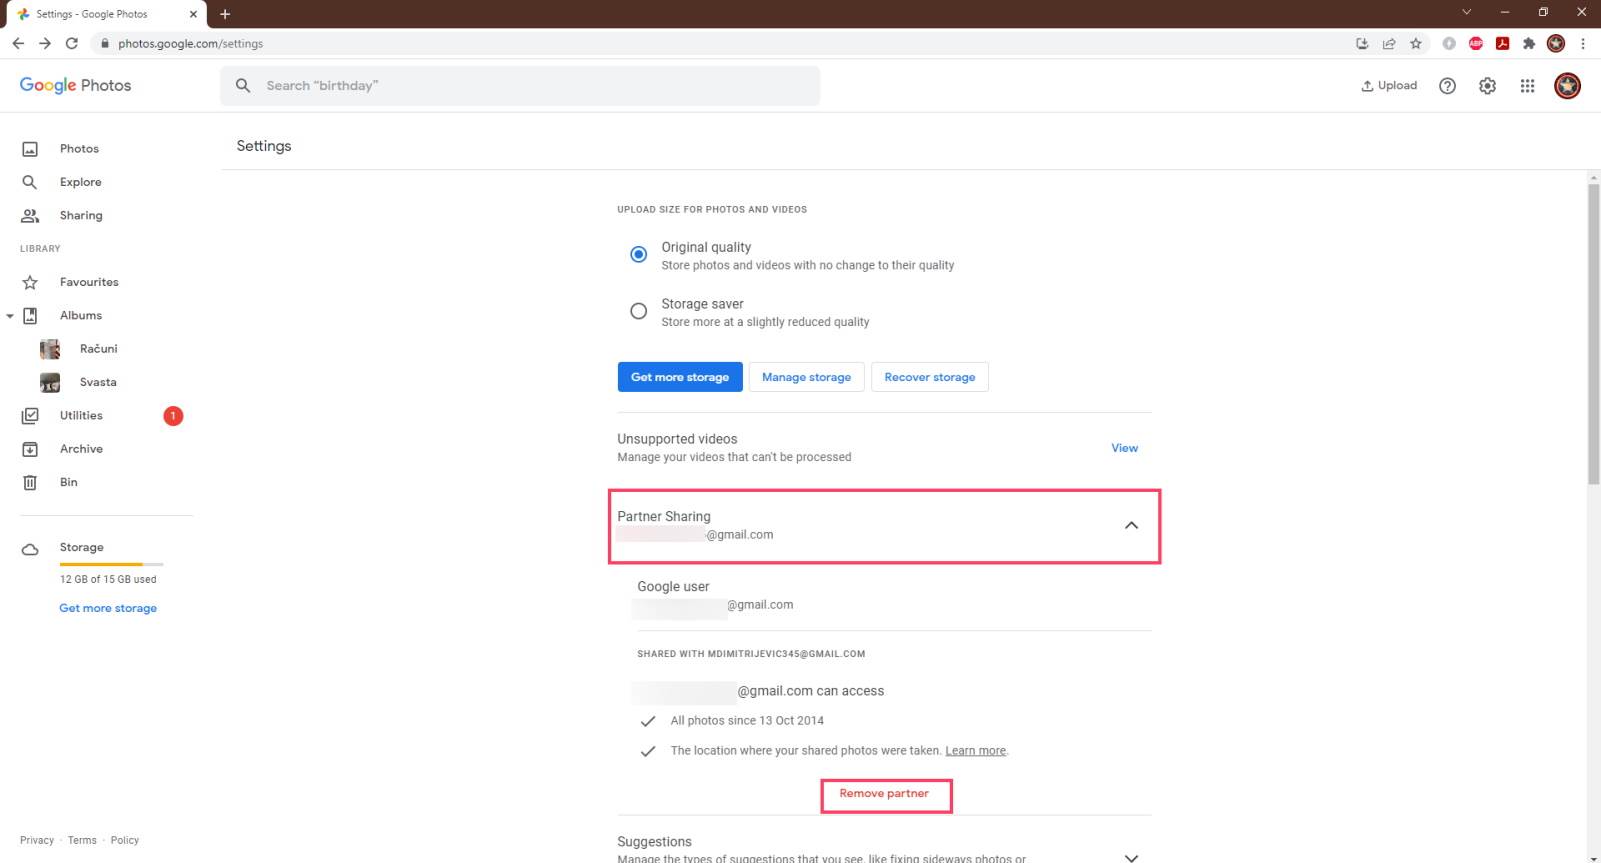Open the Help question mark icon
The width and height of the screenshot is (1601, 863).
pyautogui.click(x=1447, y=86)
